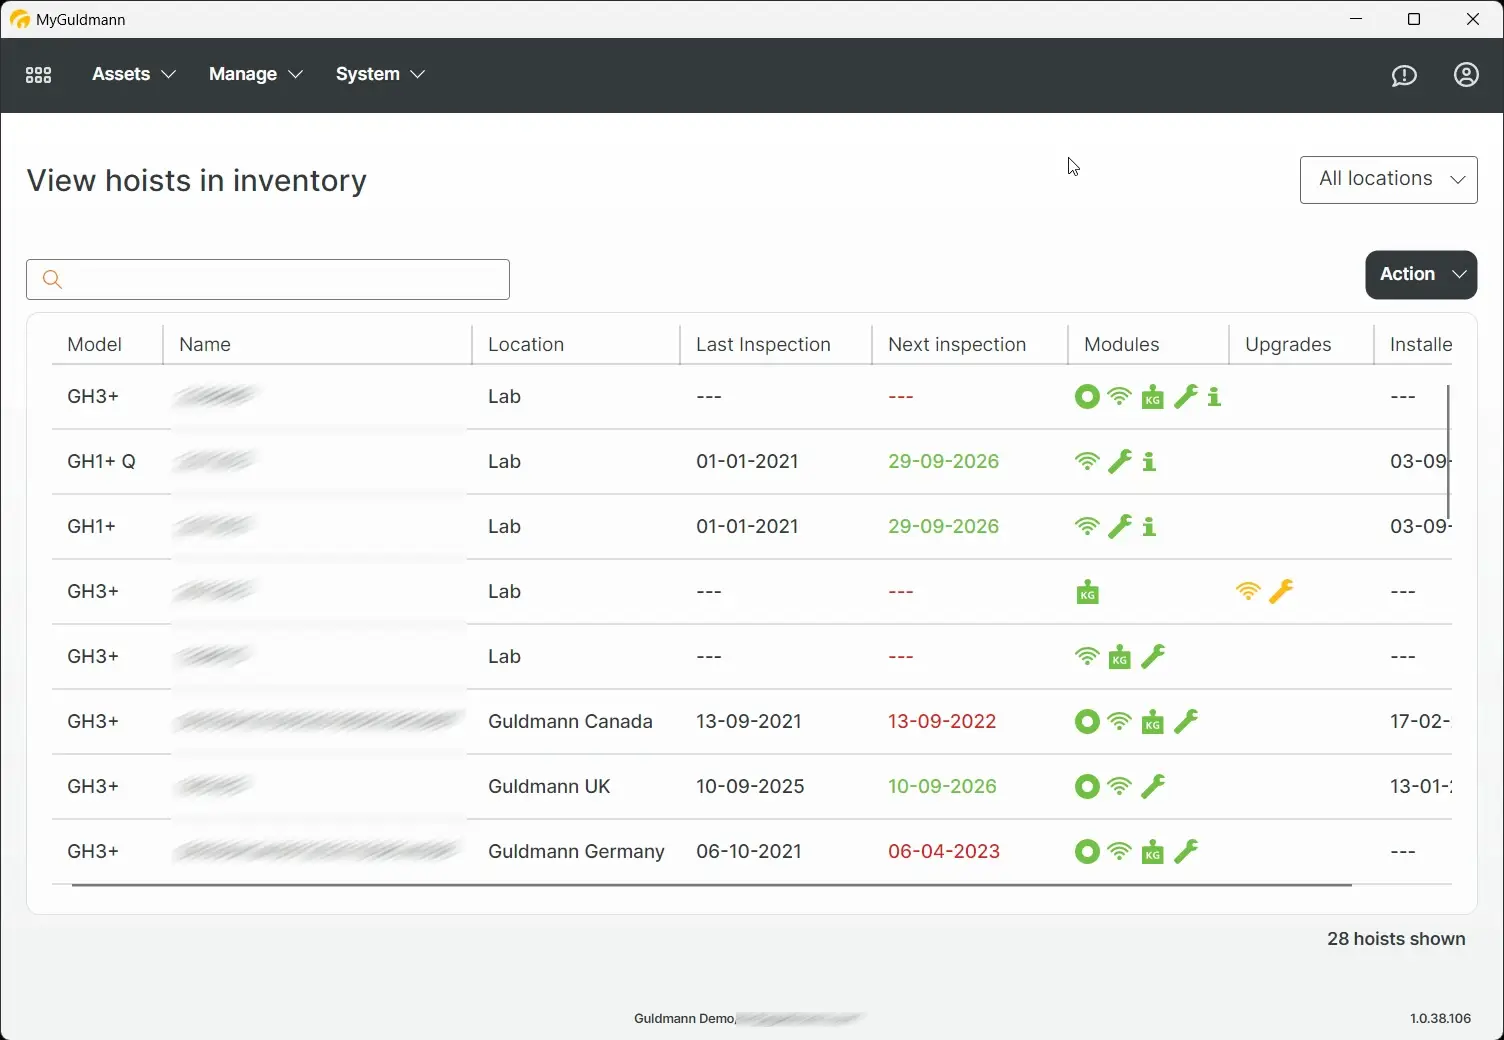Image resolution: width=1504 pixels, height=1040 pixels.
Task: Click the wrench icon in Guldmann Germany row
Action: pos(1186,852)
